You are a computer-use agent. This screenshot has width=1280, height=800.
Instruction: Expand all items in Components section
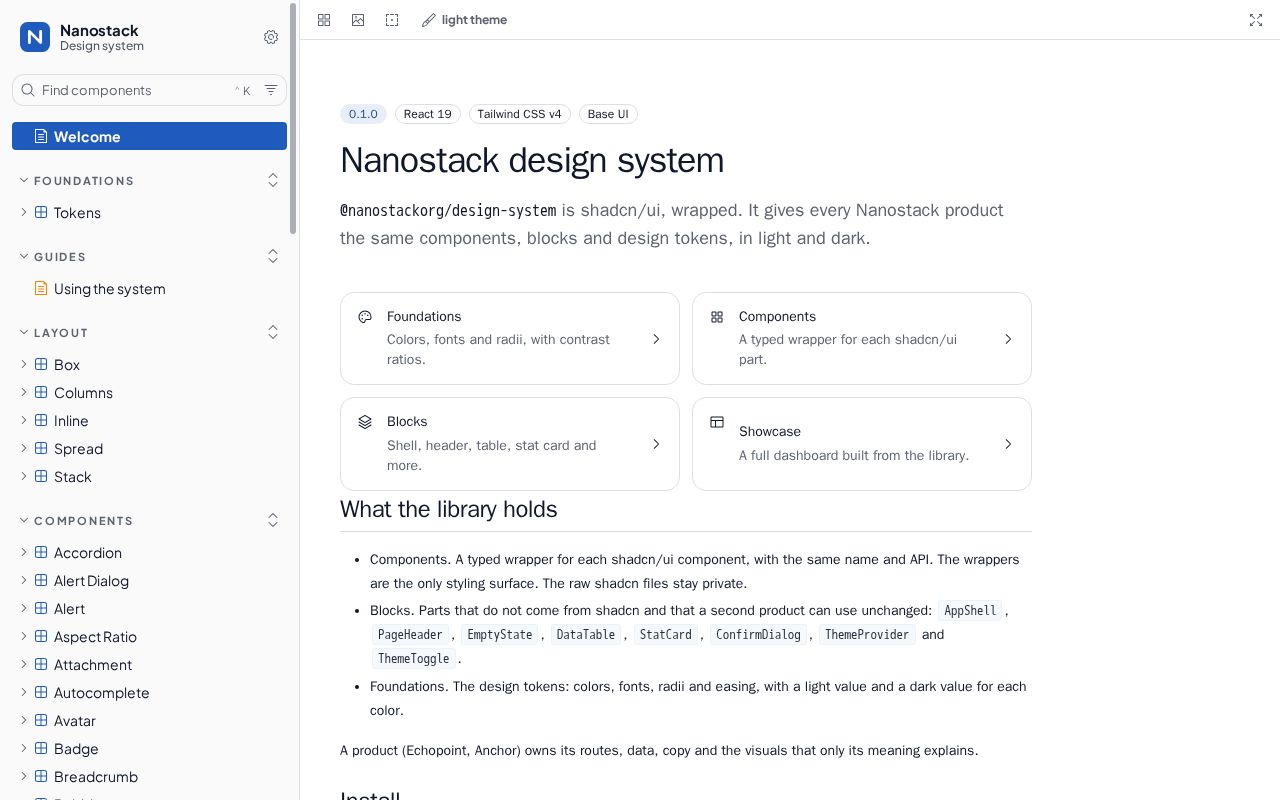tap(273, 521)
